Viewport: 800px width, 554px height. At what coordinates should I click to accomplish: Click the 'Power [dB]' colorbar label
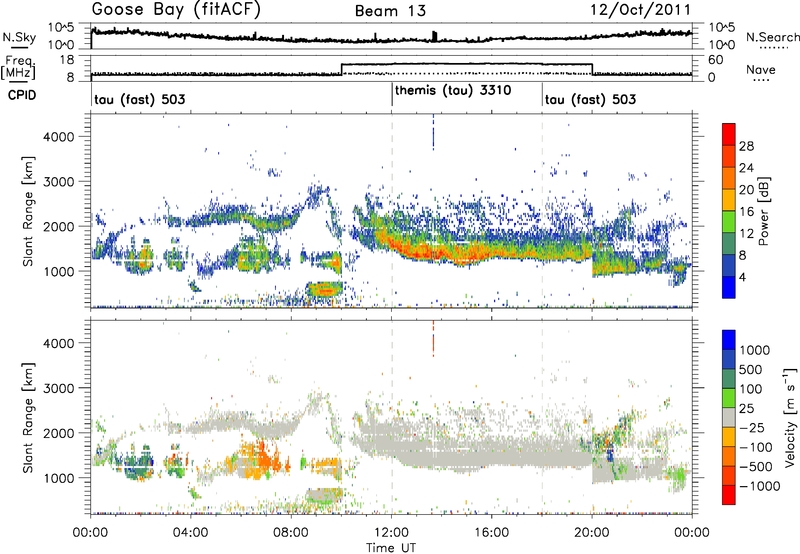(x=763, y=211)
